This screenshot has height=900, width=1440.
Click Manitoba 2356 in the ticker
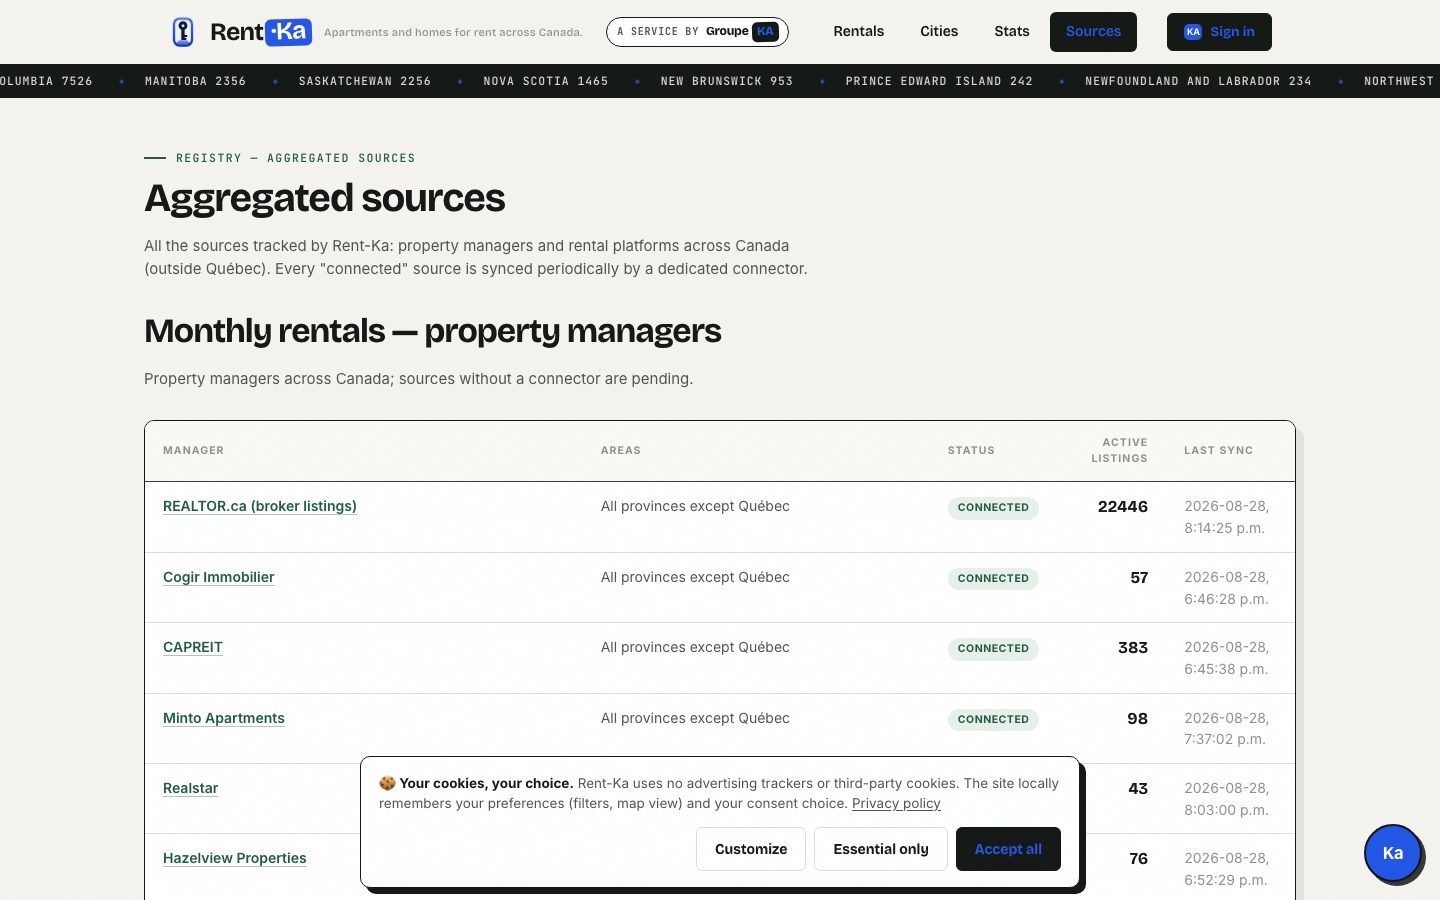tap(195, 81)
